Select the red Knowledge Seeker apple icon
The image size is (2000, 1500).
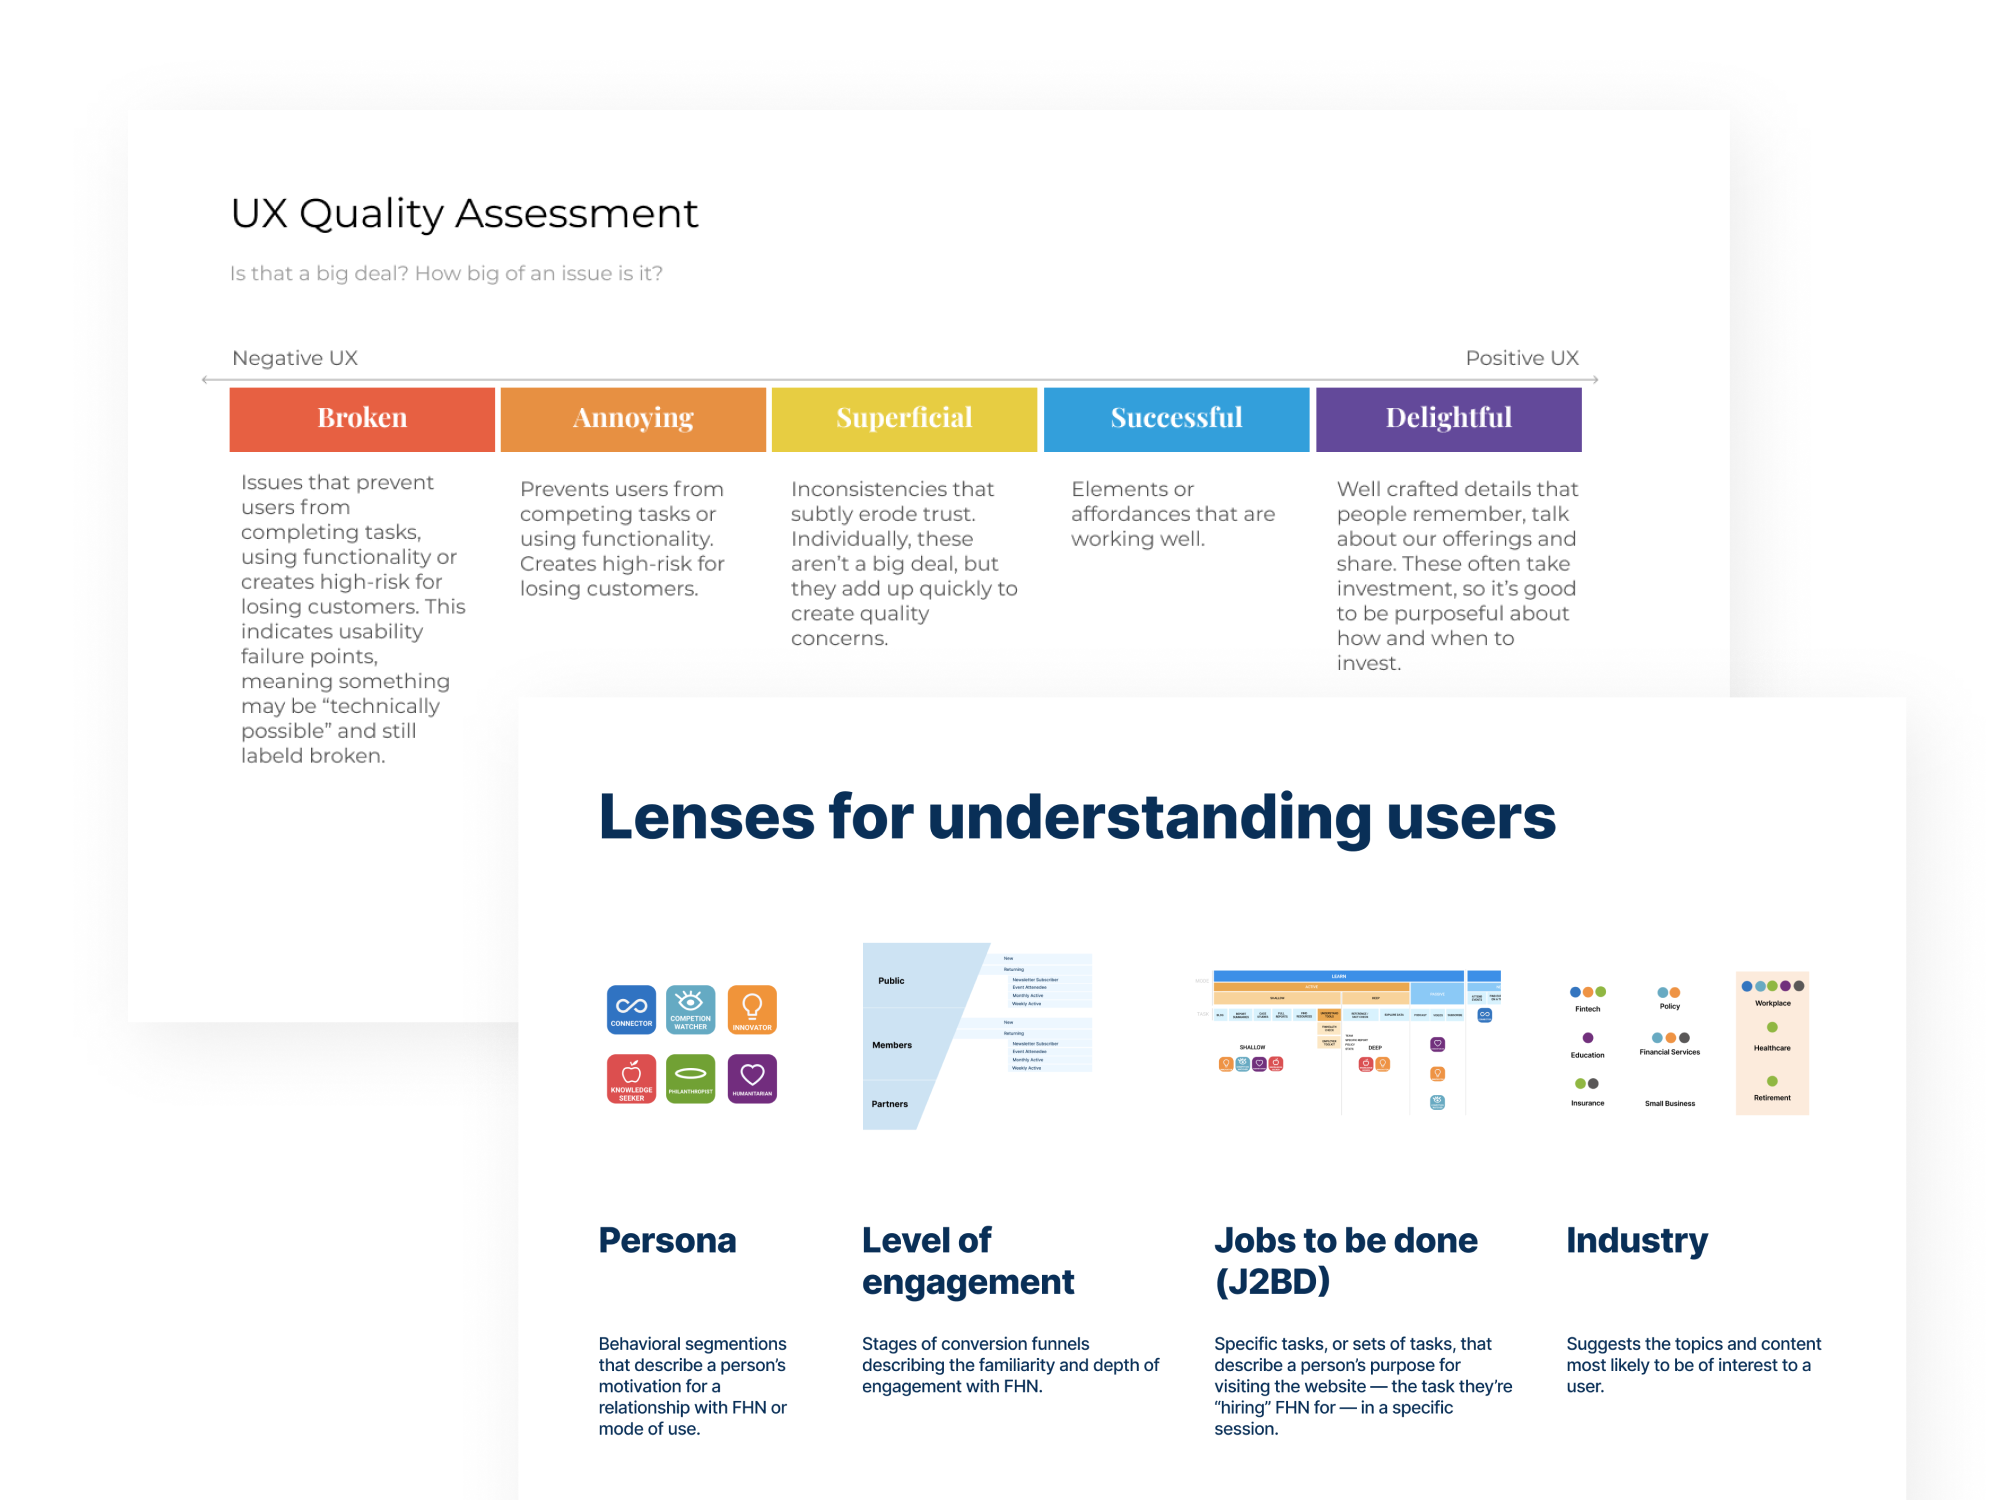pyautogui.click(x=631, y=1079)
